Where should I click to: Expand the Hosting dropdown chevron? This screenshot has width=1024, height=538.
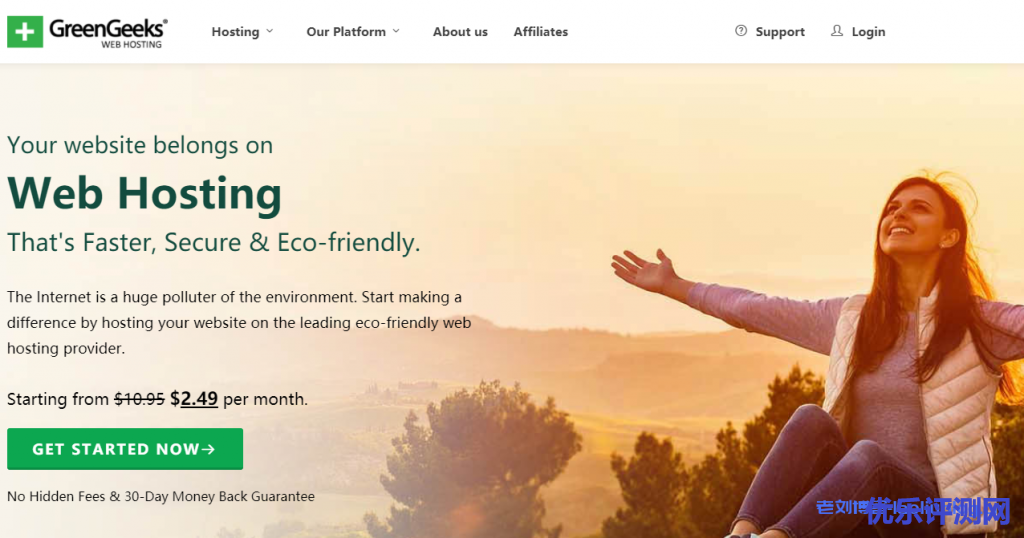[270, 31]
